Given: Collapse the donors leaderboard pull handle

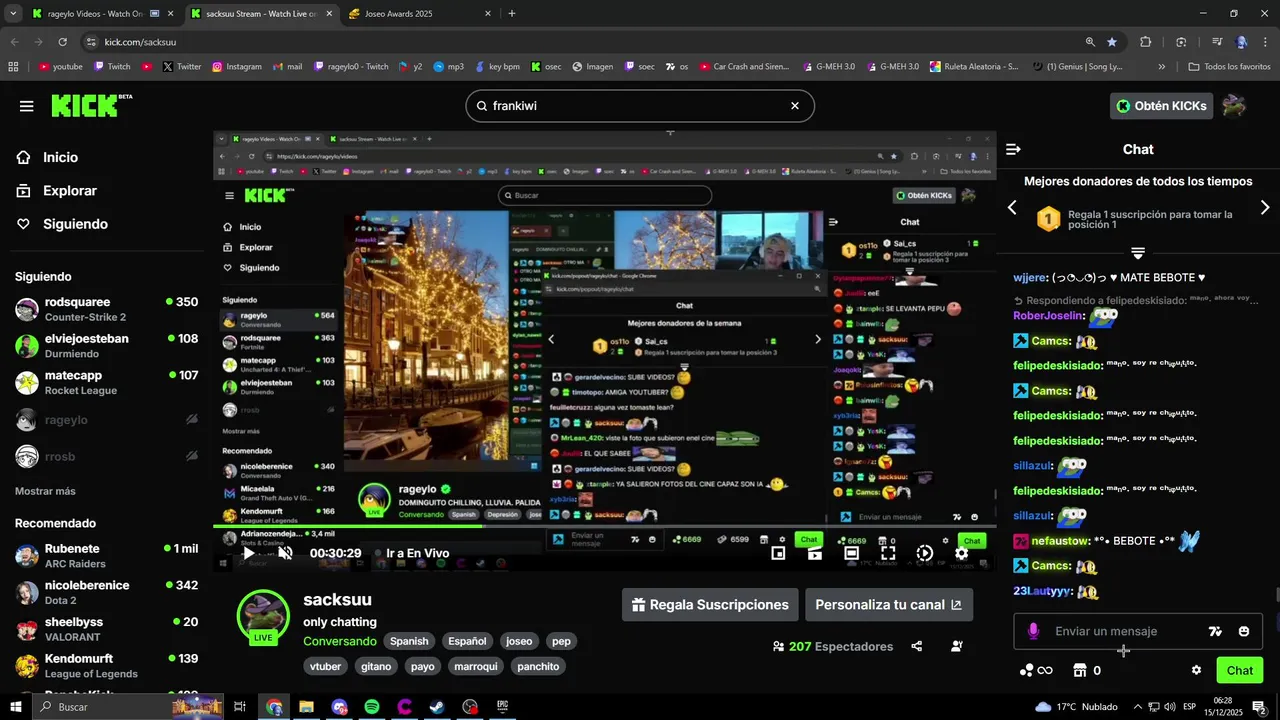Looking at the screenshot, I should pos(1137,253).
